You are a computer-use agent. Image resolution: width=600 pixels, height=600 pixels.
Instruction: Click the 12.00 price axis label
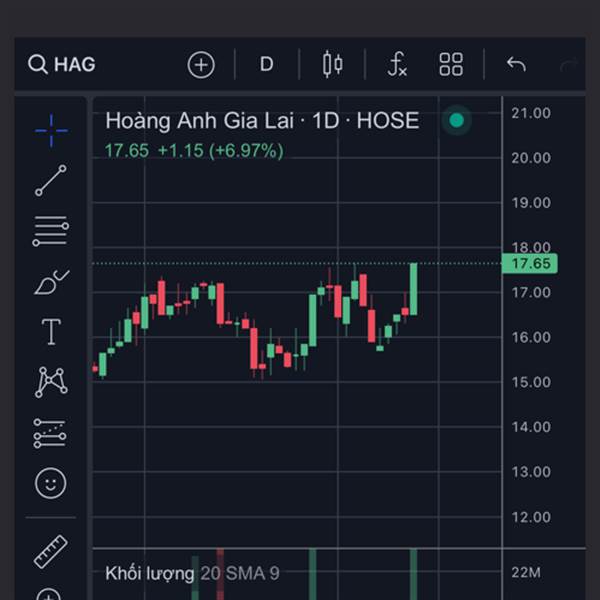[531, 517]
